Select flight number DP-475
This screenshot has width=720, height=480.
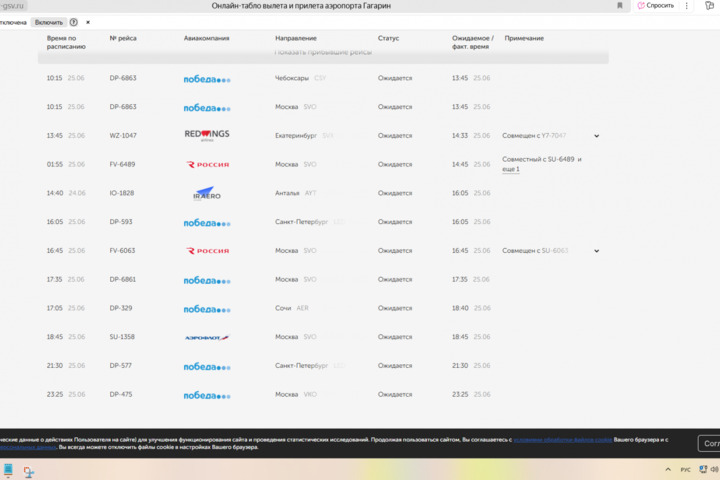coord(121,394)
